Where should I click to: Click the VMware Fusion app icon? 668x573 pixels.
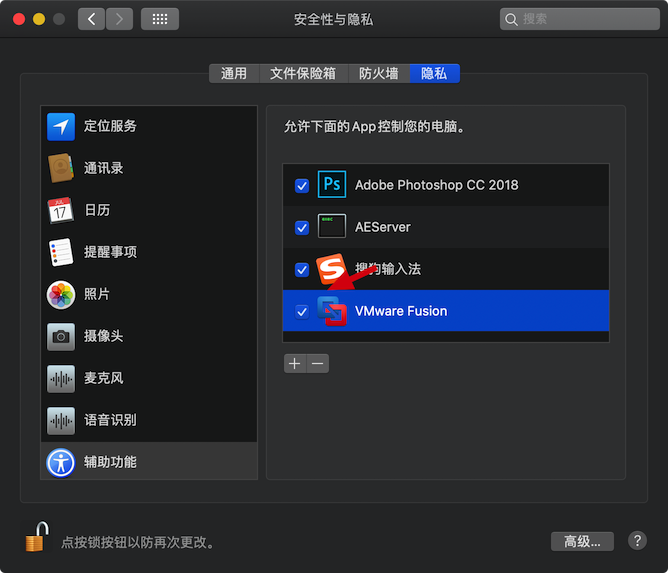331,311
